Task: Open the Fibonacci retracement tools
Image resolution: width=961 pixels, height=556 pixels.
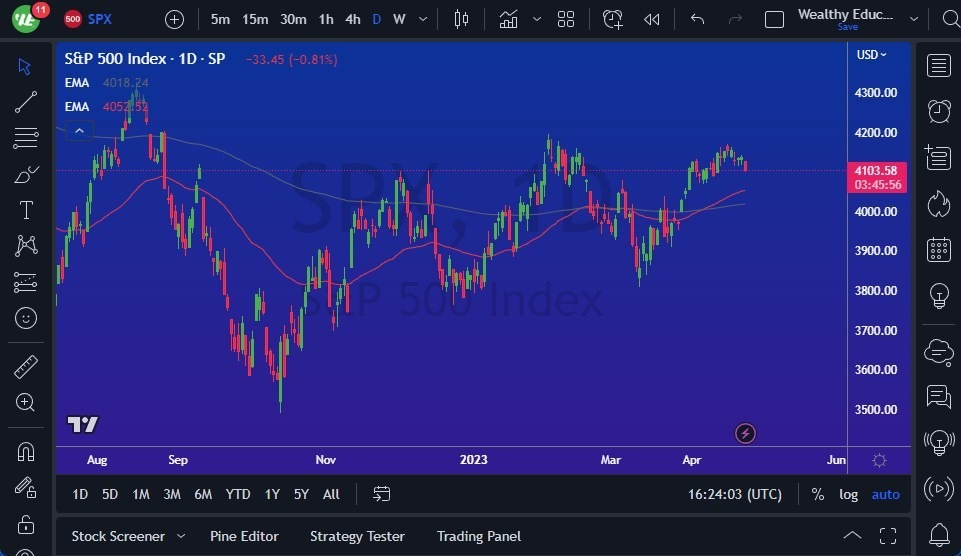Action: click(26, 138)
